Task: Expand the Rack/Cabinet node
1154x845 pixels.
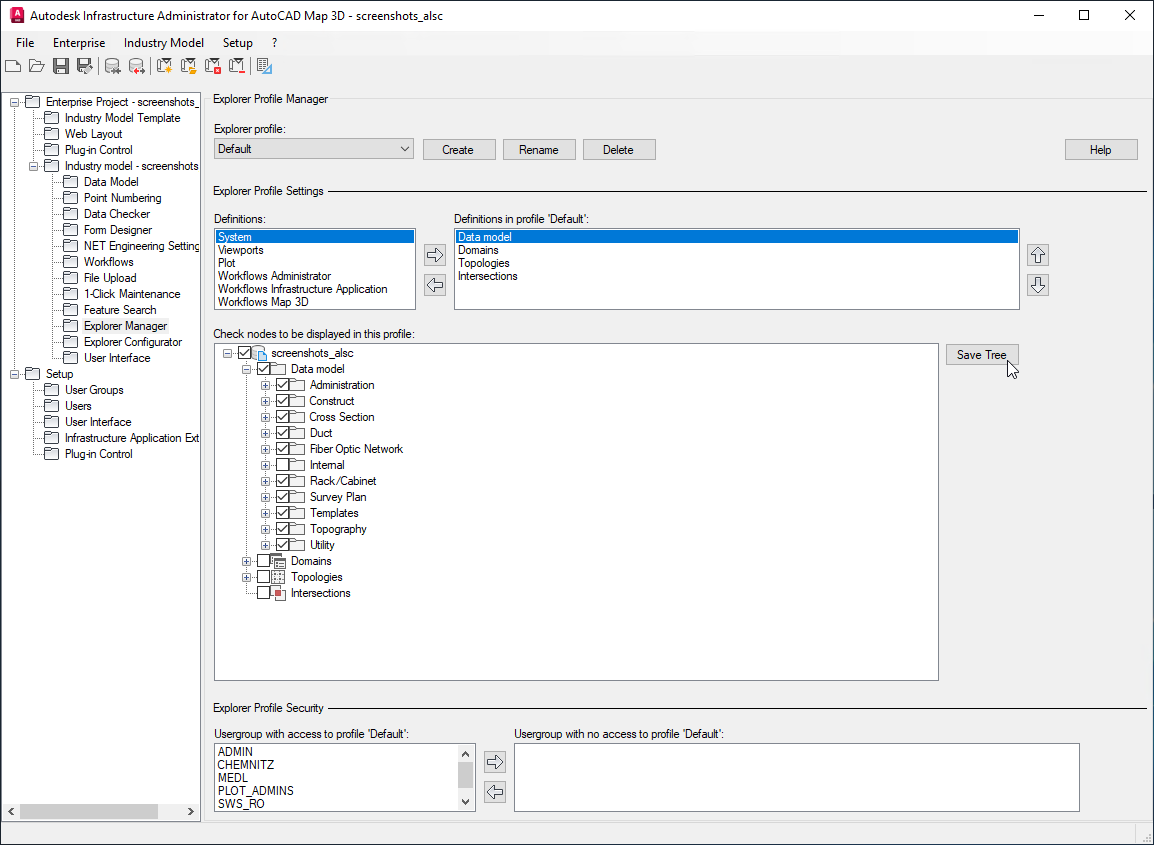Action: coord(266,481)
